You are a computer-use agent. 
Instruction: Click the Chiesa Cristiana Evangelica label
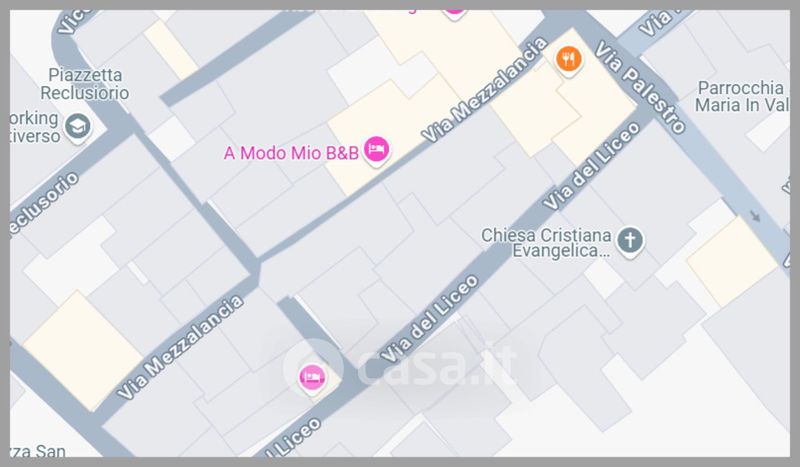tap(546, 243)
